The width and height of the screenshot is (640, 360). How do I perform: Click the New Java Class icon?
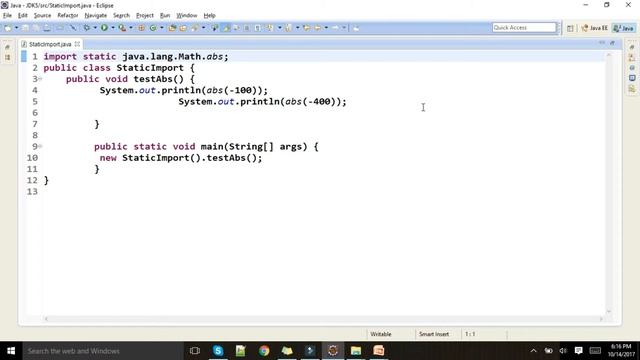click(153, 28)
